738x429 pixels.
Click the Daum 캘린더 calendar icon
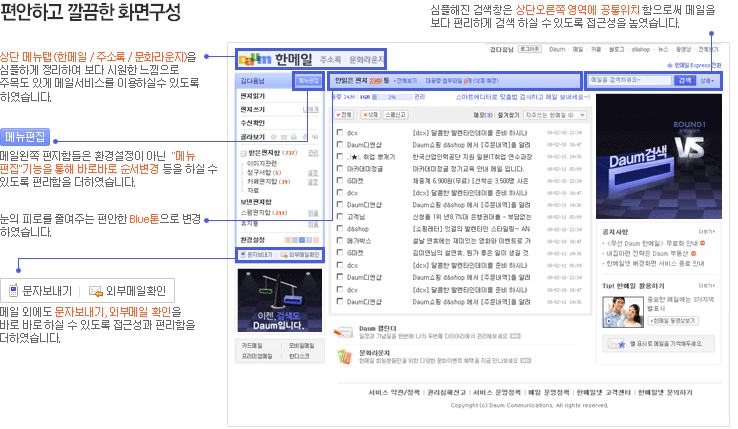coord(343,332)
